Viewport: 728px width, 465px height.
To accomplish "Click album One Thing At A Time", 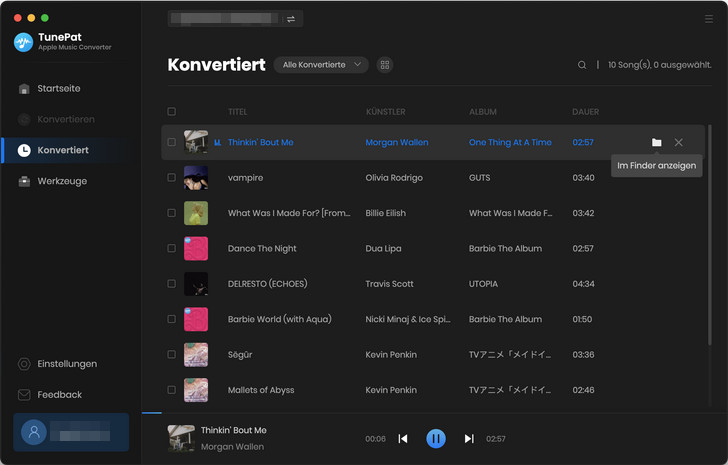I will click(510, 142).
